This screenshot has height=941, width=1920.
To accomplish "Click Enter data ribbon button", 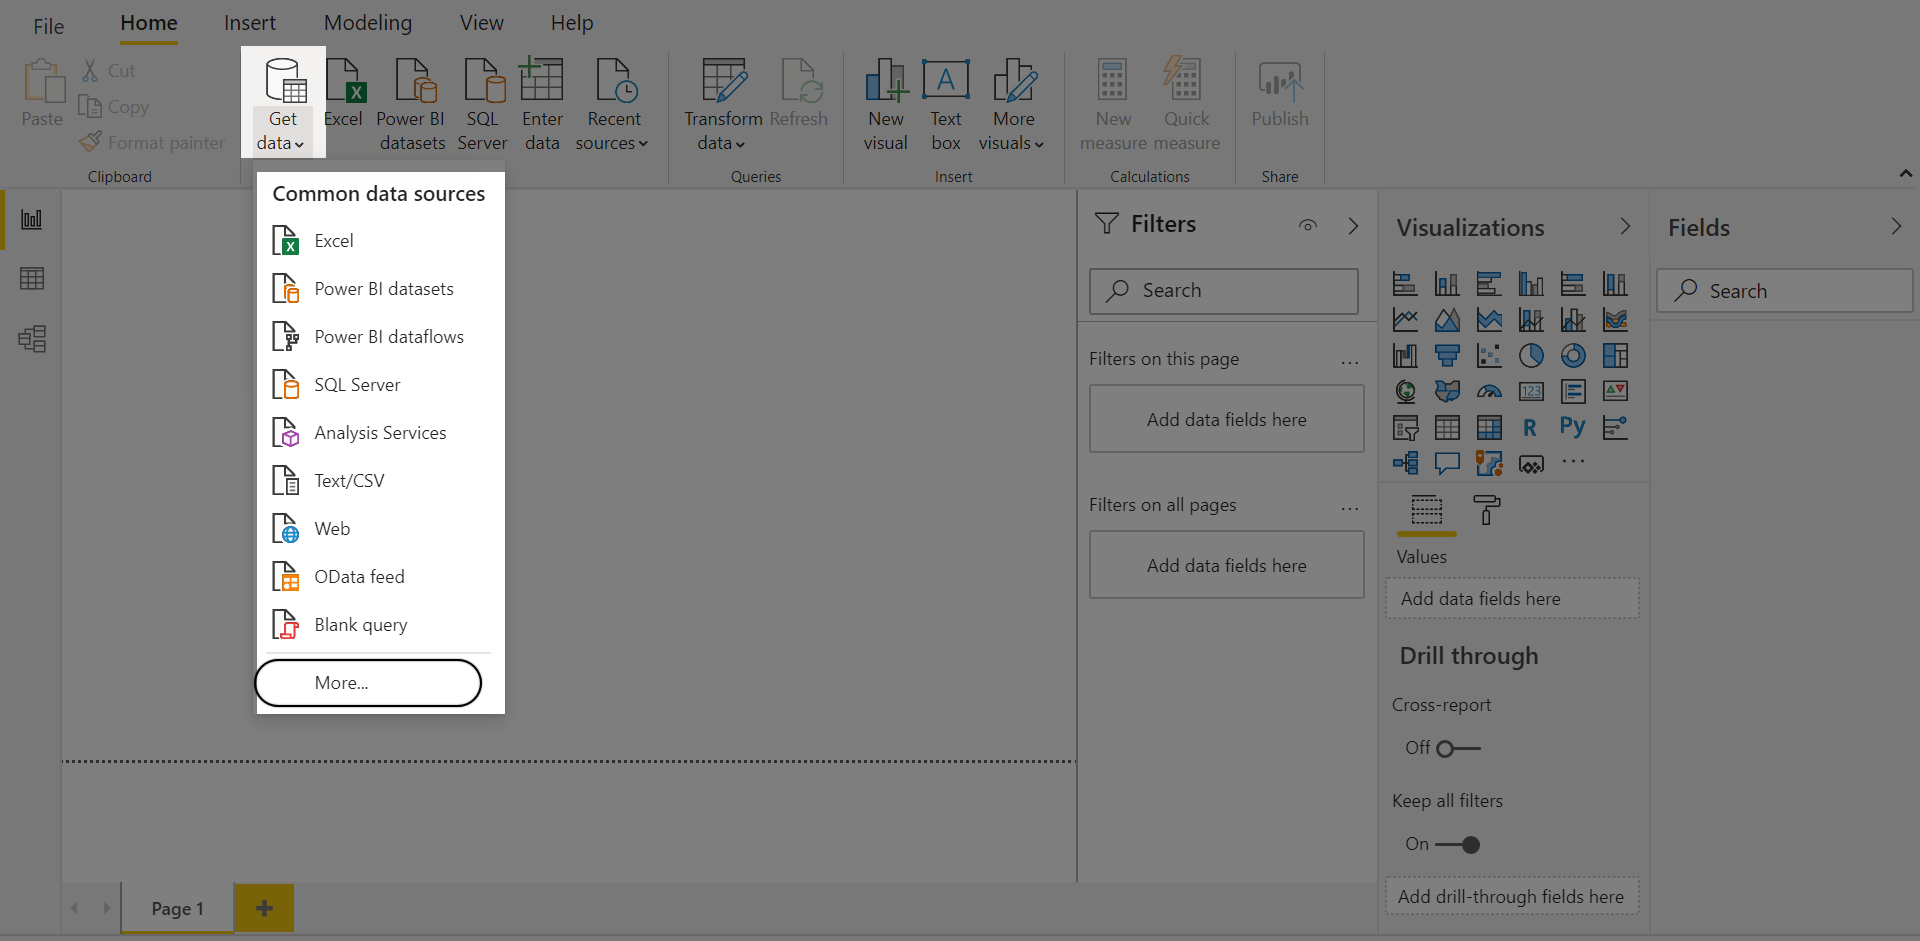I will click(x=542, y=105).
